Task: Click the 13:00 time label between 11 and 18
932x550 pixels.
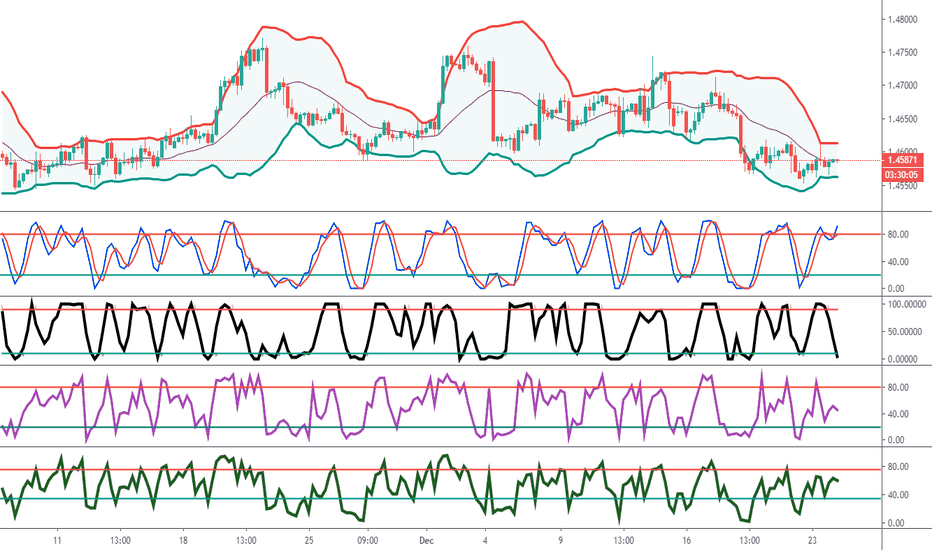Action: [120, 540]
